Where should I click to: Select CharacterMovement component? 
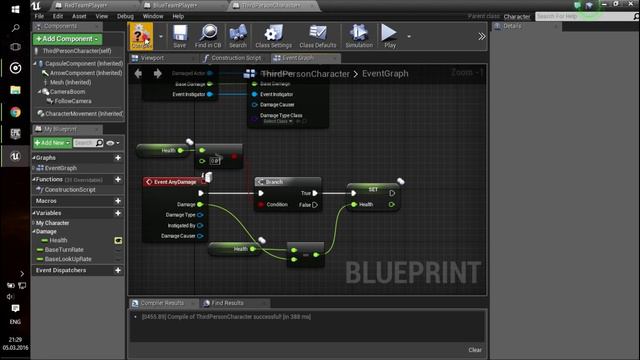[x=84, y=114]
